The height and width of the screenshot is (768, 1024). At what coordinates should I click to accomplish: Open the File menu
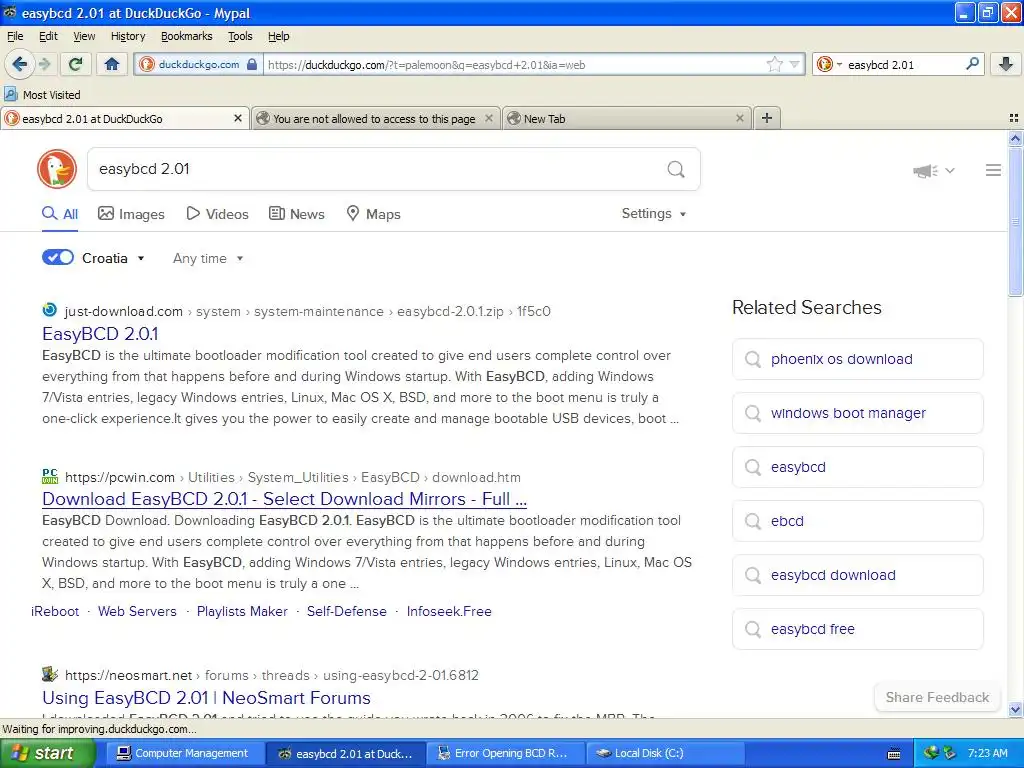(x=15, y=36)
